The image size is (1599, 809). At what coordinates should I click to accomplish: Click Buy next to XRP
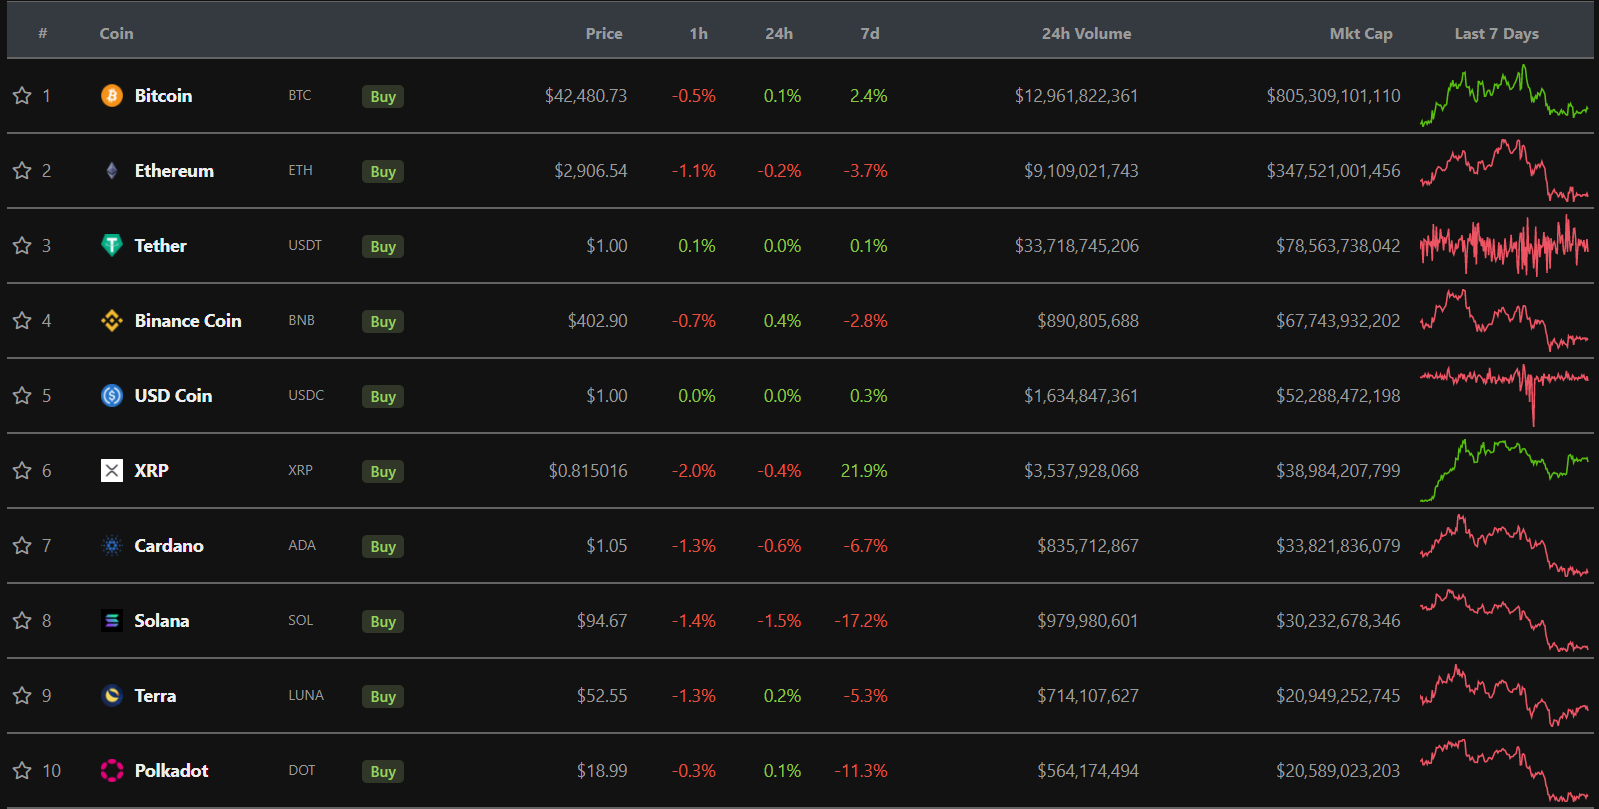coord(383,471)
